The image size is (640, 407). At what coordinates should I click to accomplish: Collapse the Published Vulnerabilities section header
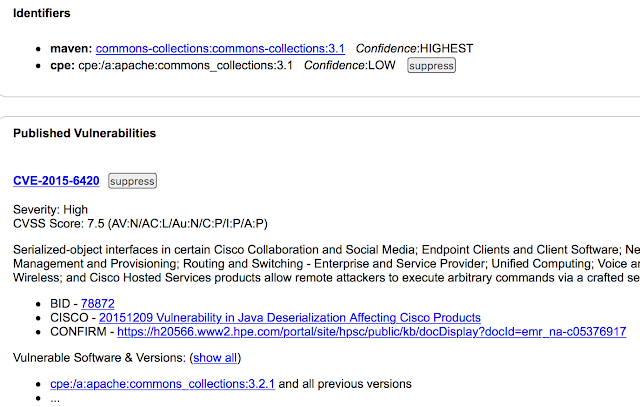click(x=84, y=133)
